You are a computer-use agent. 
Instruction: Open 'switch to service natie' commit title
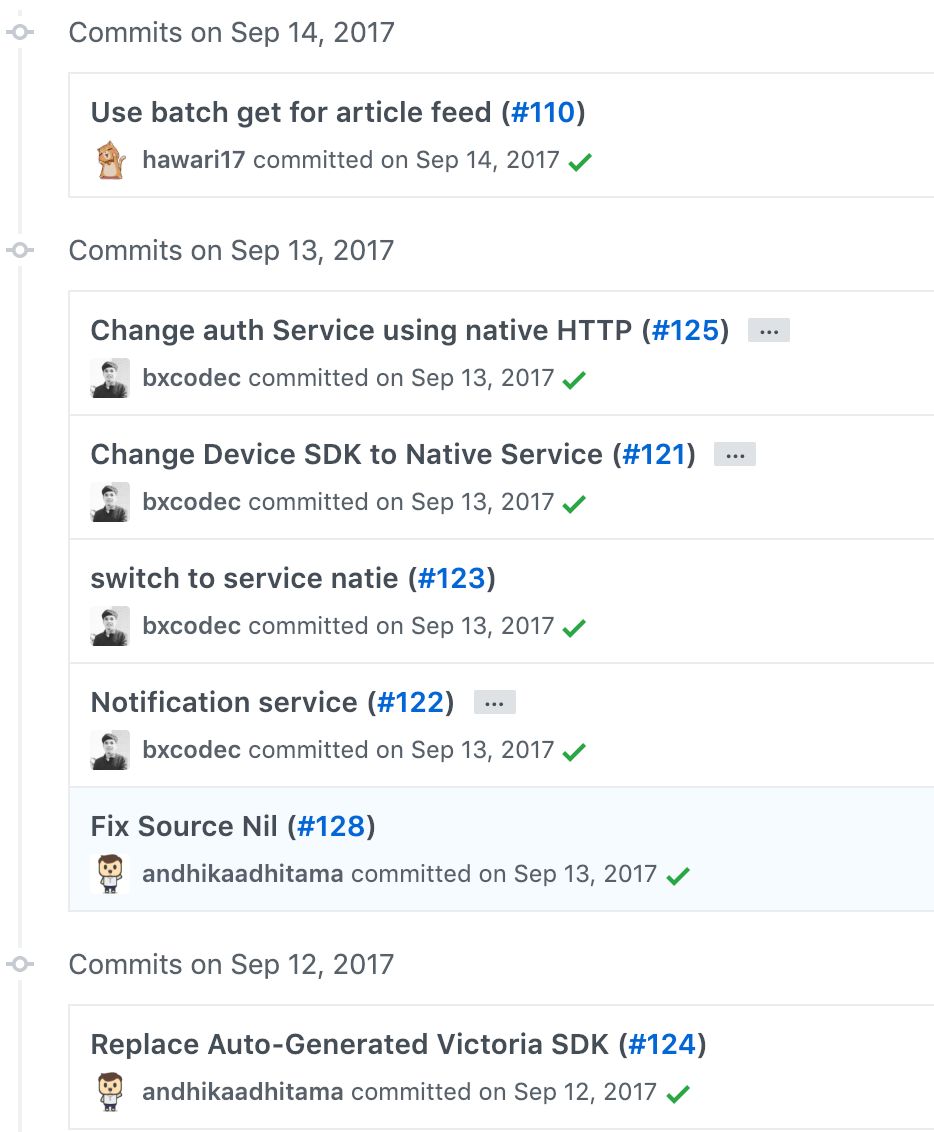tap(244, 578)
